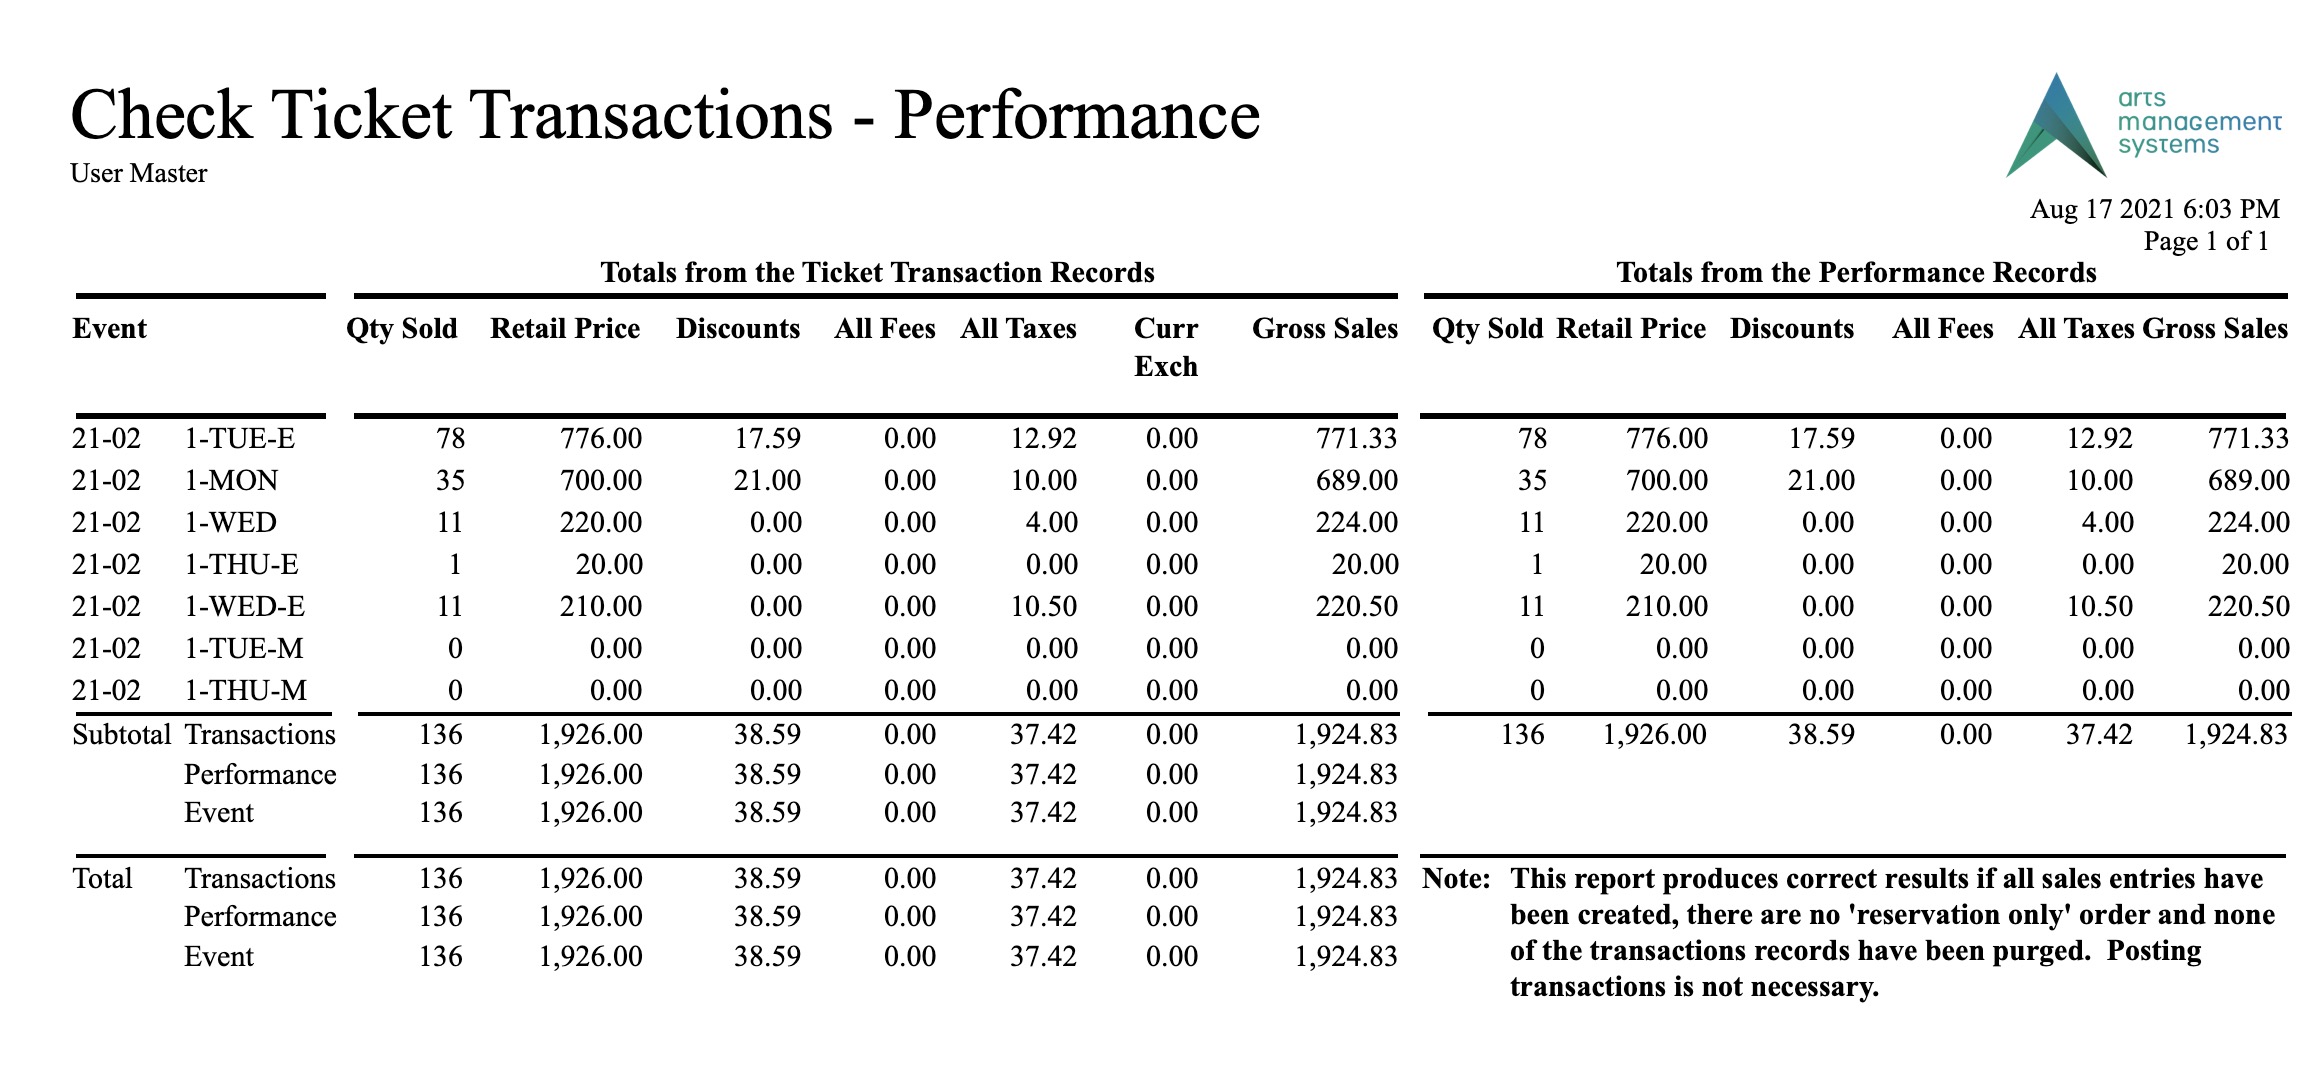Click the 1-THU-M performance entry
This screenshot has width=2322, height=1082.
click(x=246, y=691)
